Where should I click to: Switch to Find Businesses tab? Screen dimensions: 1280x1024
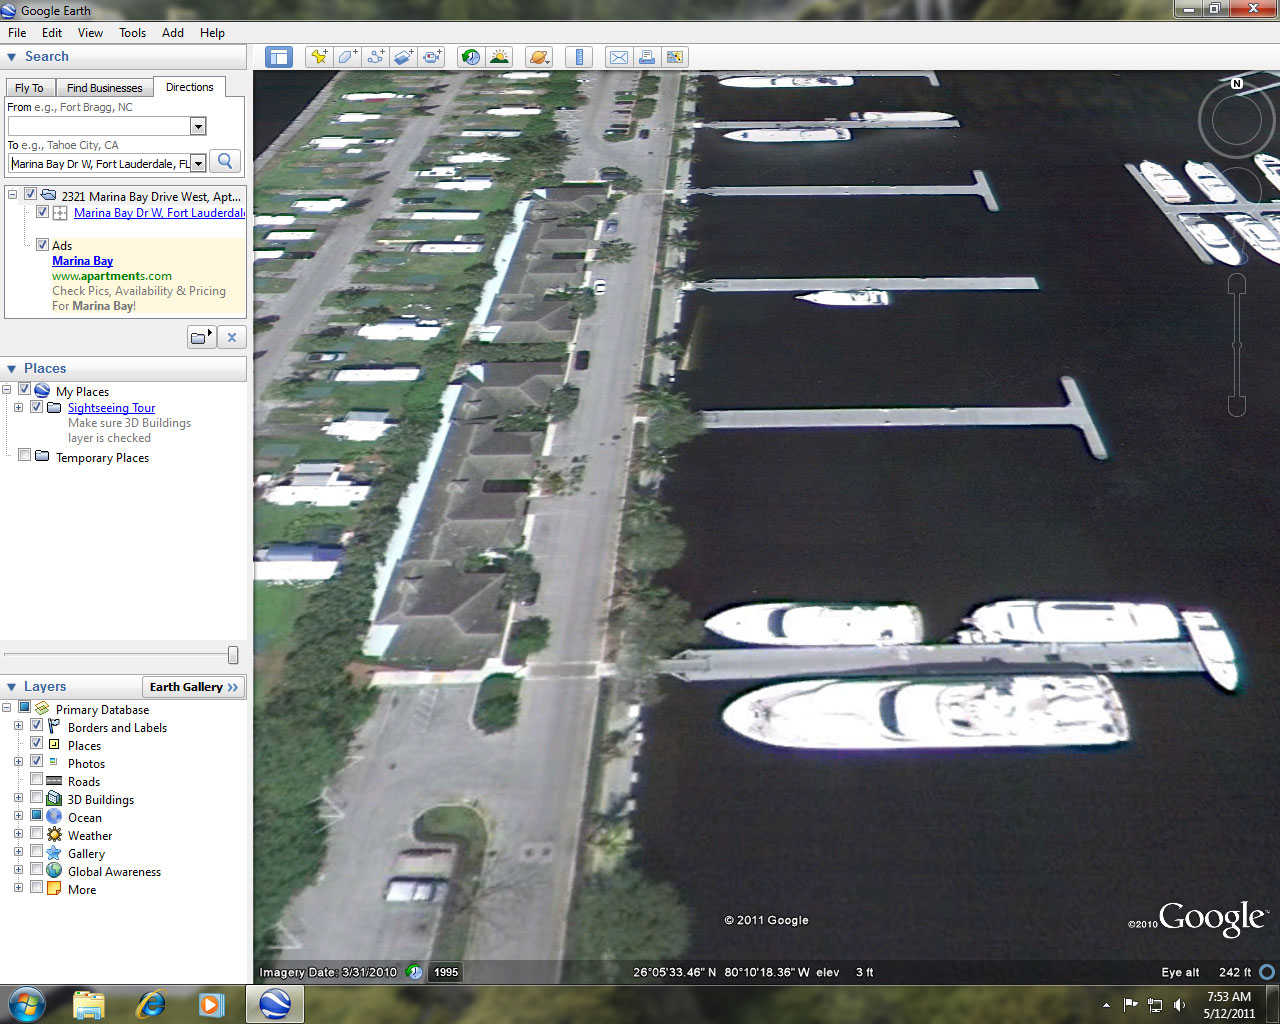click(104, 88)
